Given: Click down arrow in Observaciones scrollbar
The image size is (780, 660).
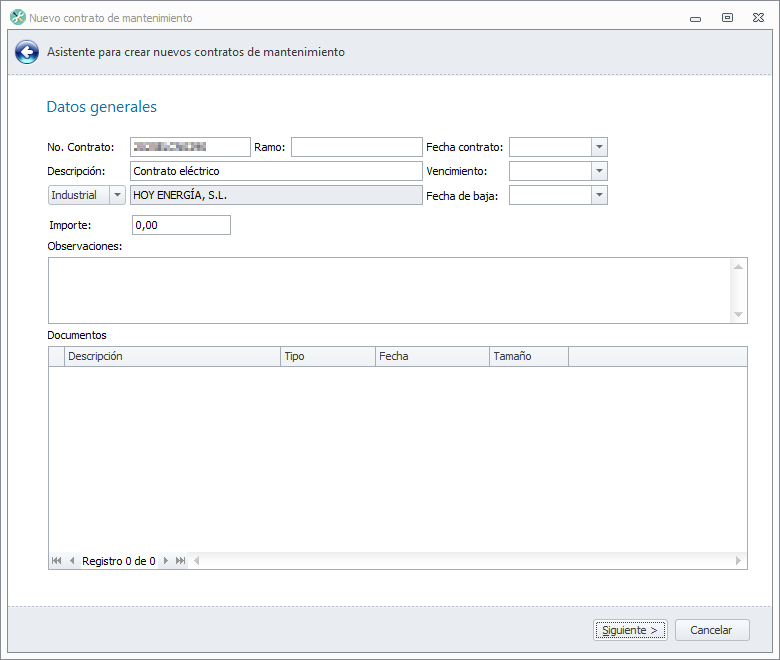Looking at the screenshot, I should pos(738,314).
